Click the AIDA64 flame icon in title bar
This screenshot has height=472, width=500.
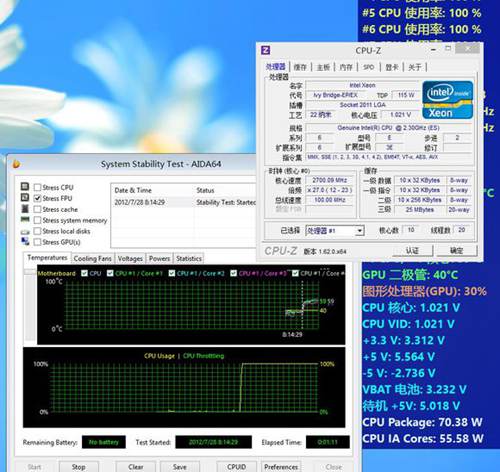pos(16,164)
